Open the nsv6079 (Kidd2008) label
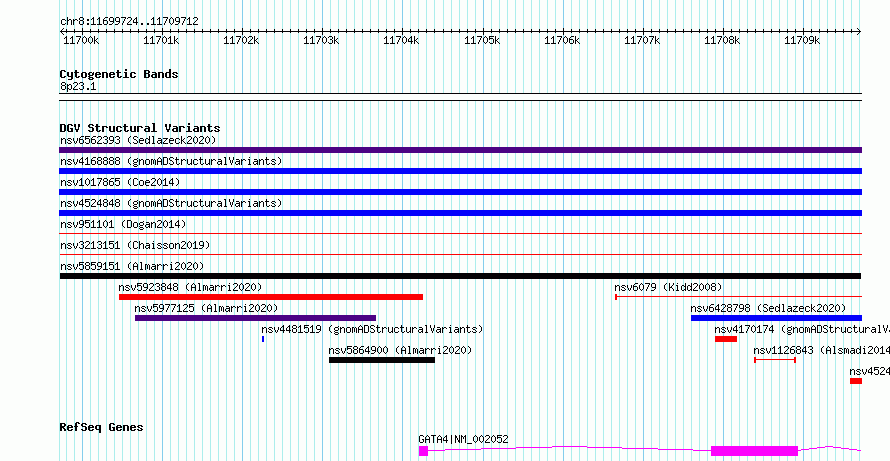Viewport: 890px width, 461px height. click(668, 287)
